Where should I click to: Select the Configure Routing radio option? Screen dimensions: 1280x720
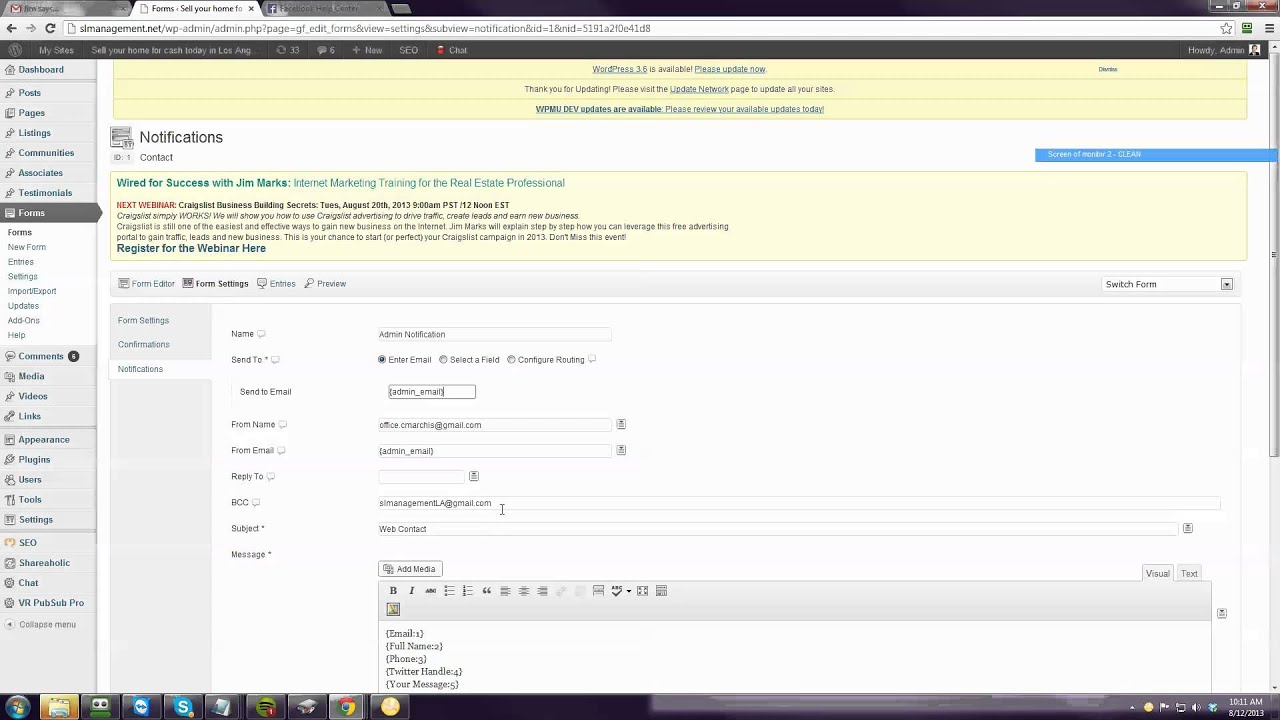[x=511, y=360]
